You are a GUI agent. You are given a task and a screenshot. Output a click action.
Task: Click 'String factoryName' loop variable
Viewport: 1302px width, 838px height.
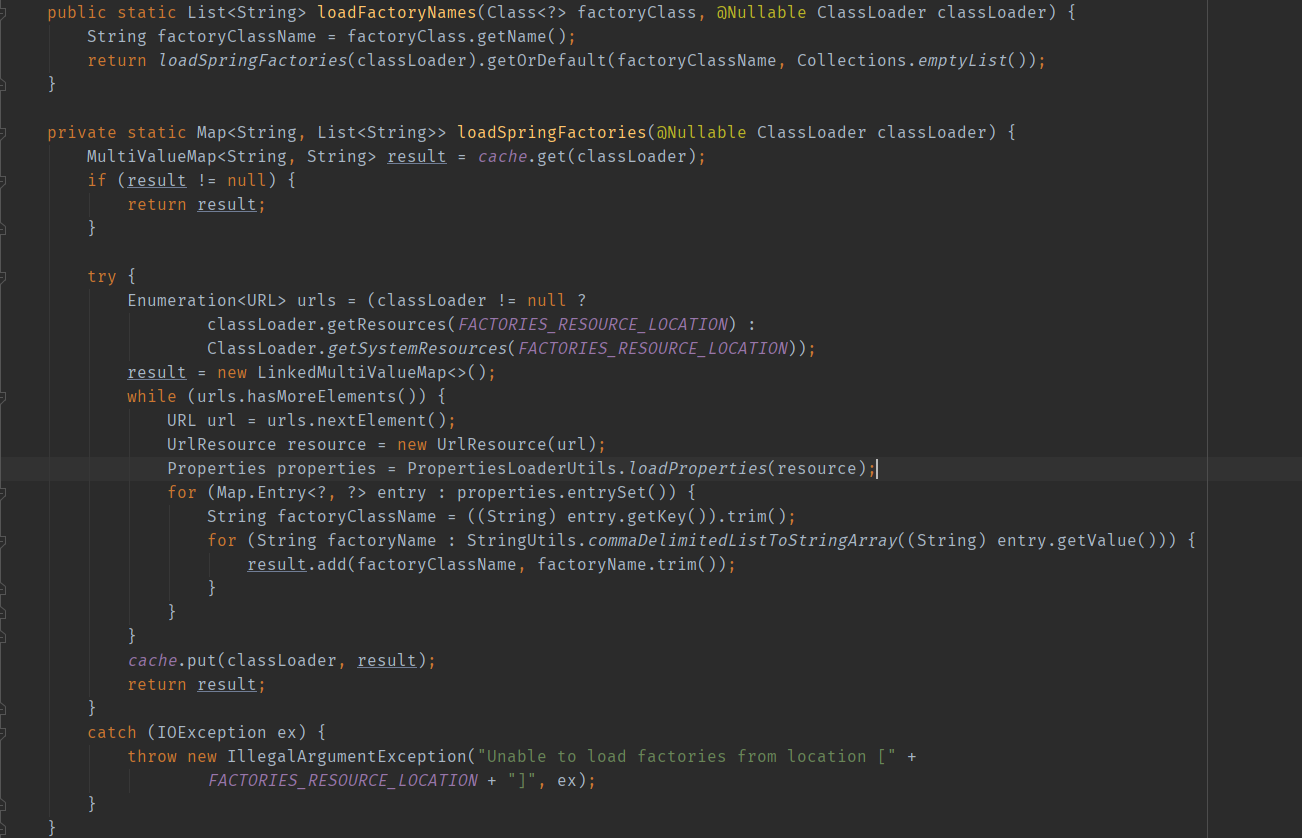point(347,540)
